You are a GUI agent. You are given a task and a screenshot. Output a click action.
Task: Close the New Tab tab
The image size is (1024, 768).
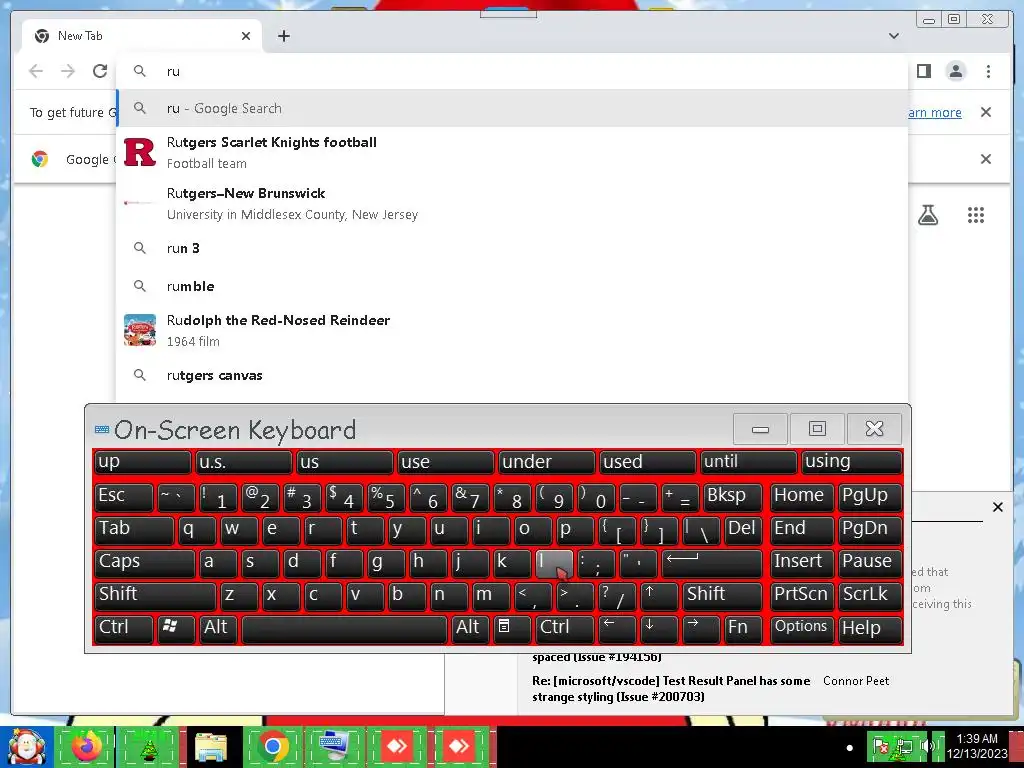coord(246,36)
